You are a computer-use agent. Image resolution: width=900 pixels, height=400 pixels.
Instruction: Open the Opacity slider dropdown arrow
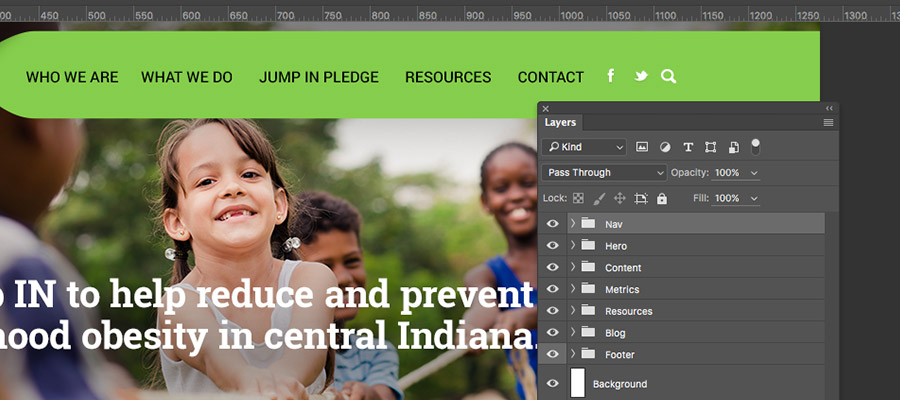754,173
